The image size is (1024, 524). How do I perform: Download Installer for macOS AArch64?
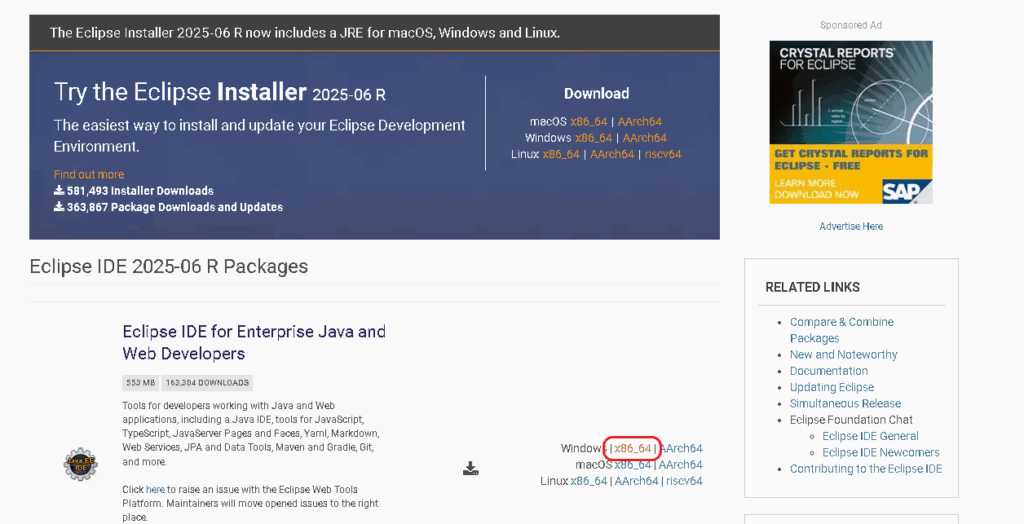point(639,122)
